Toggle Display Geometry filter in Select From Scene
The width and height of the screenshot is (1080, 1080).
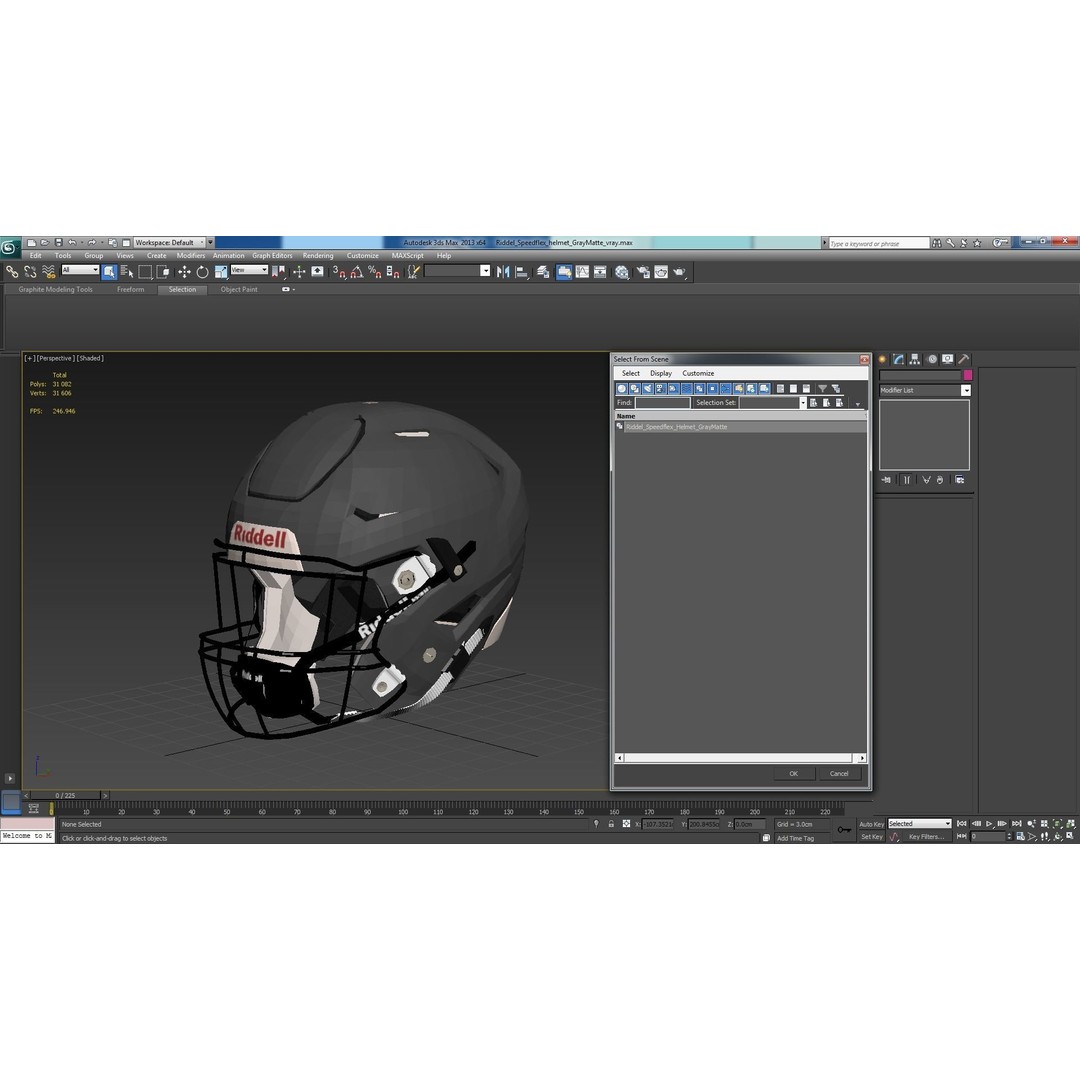click(x=622, y=388)
